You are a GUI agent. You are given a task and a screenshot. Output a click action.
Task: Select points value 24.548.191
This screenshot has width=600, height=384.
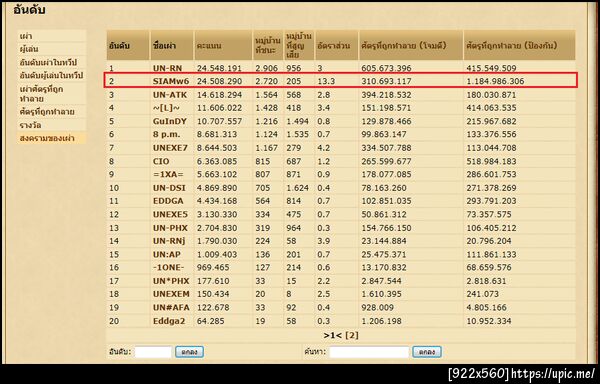click(219, 68)
